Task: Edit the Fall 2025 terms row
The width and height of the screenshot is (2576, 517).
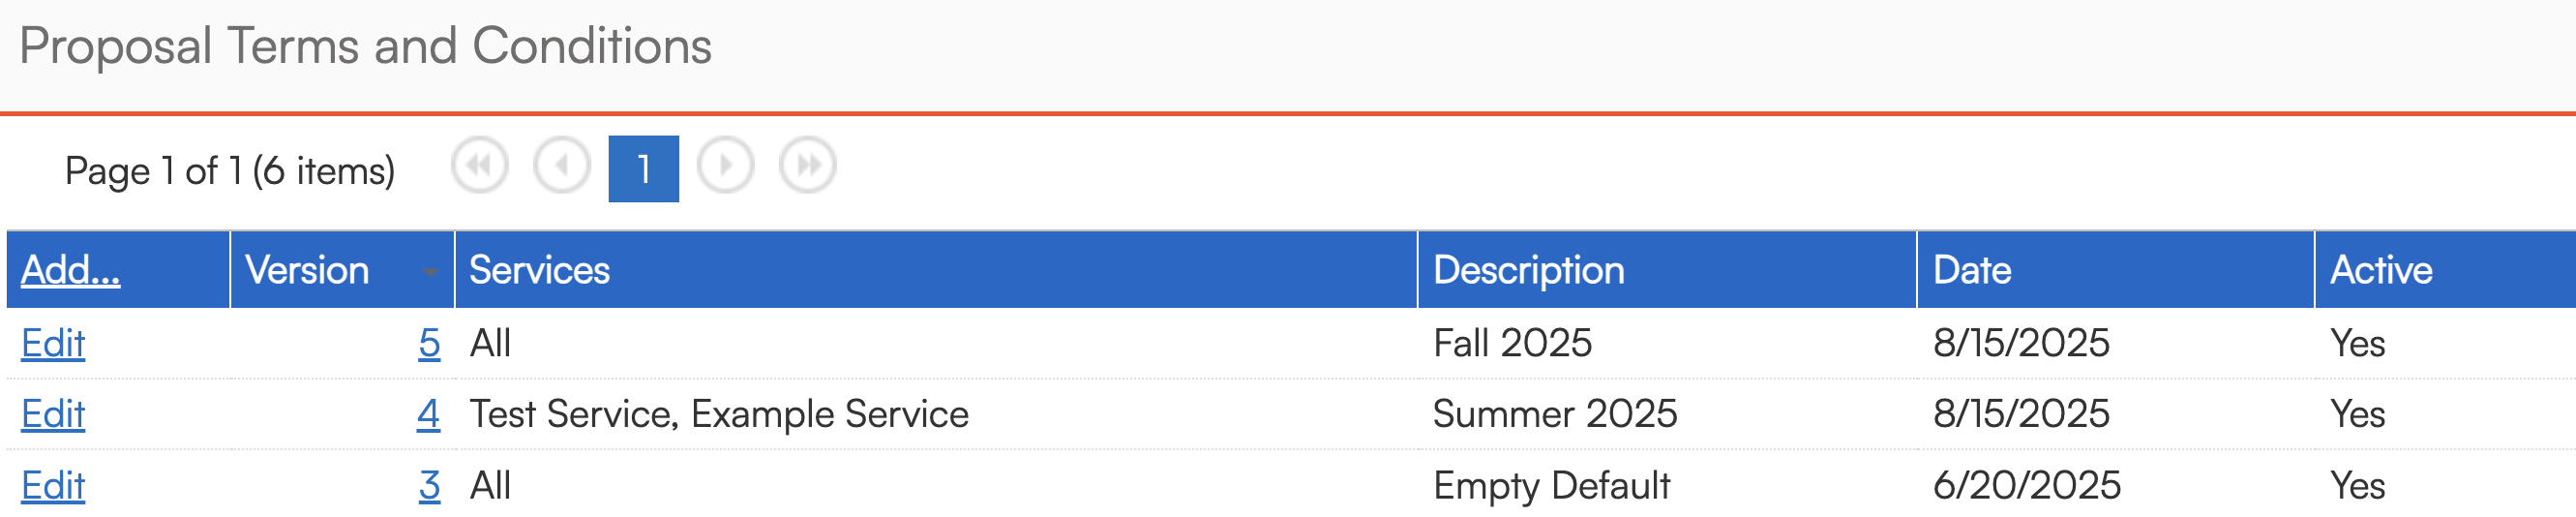Action: pos(53,343)
